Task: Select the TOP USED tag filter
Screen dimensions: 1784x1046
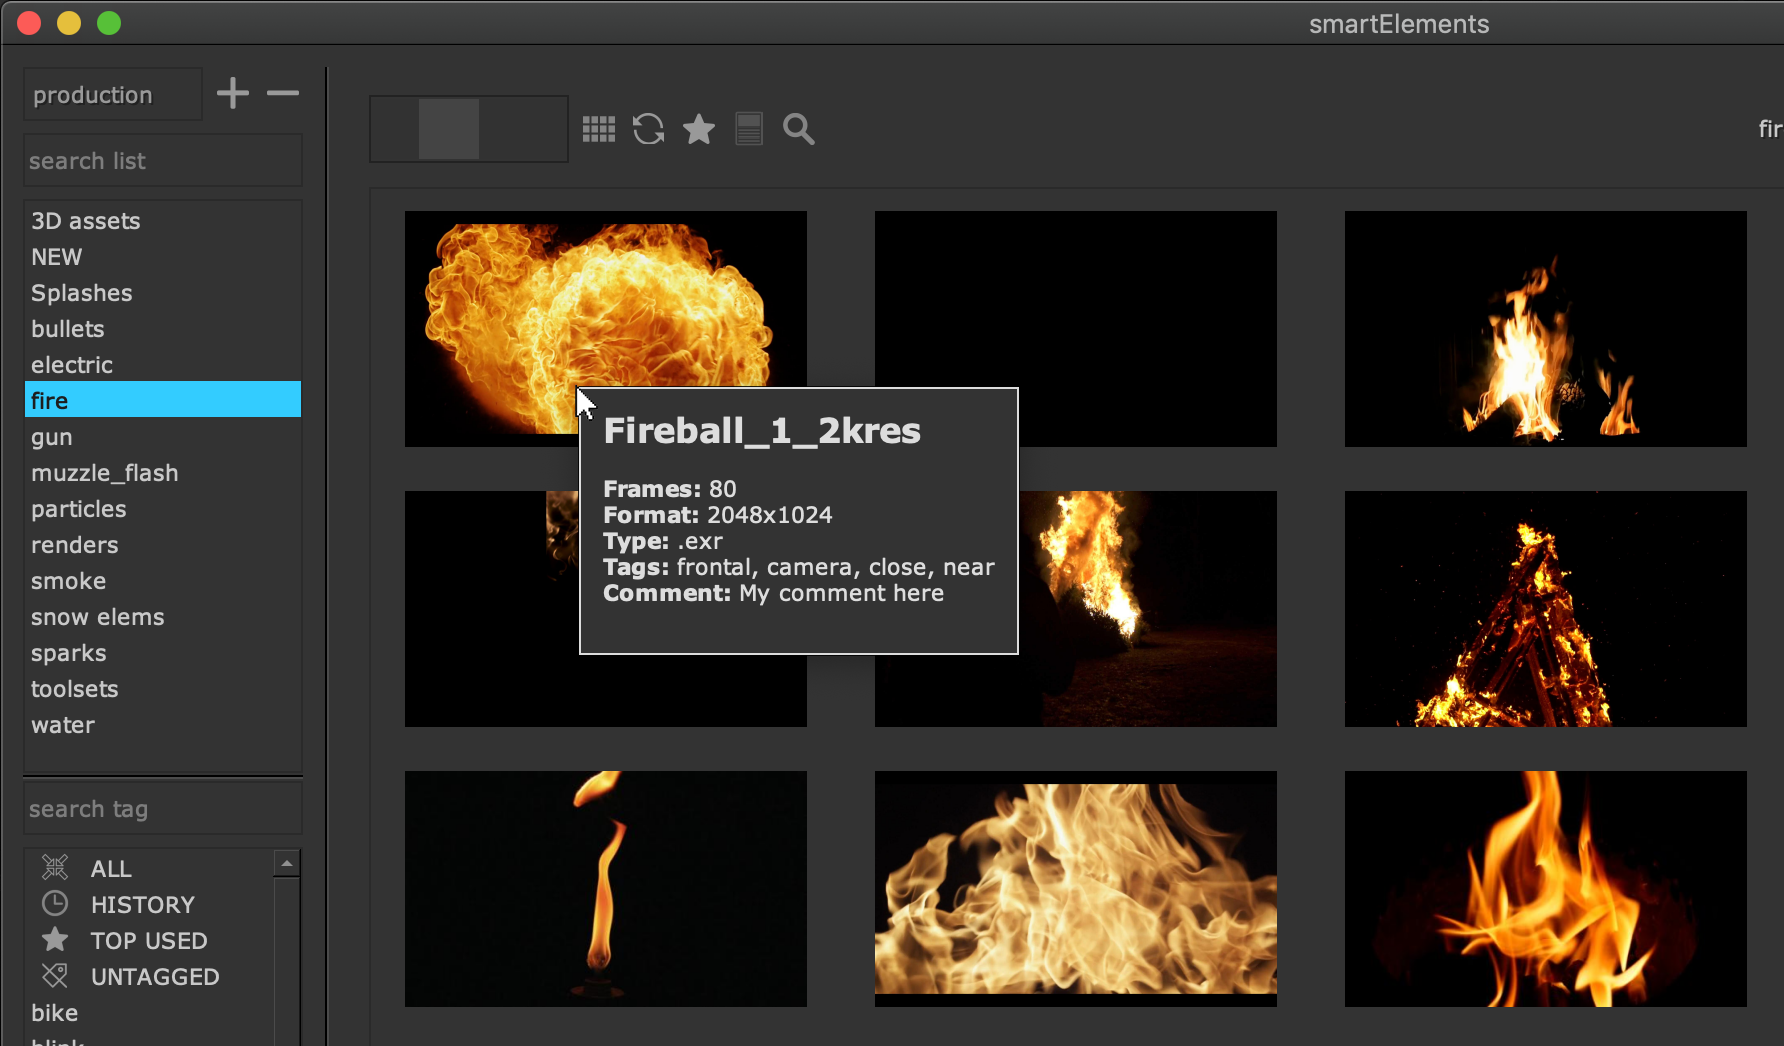Action: pyautogui.click(x=148, y=941)
